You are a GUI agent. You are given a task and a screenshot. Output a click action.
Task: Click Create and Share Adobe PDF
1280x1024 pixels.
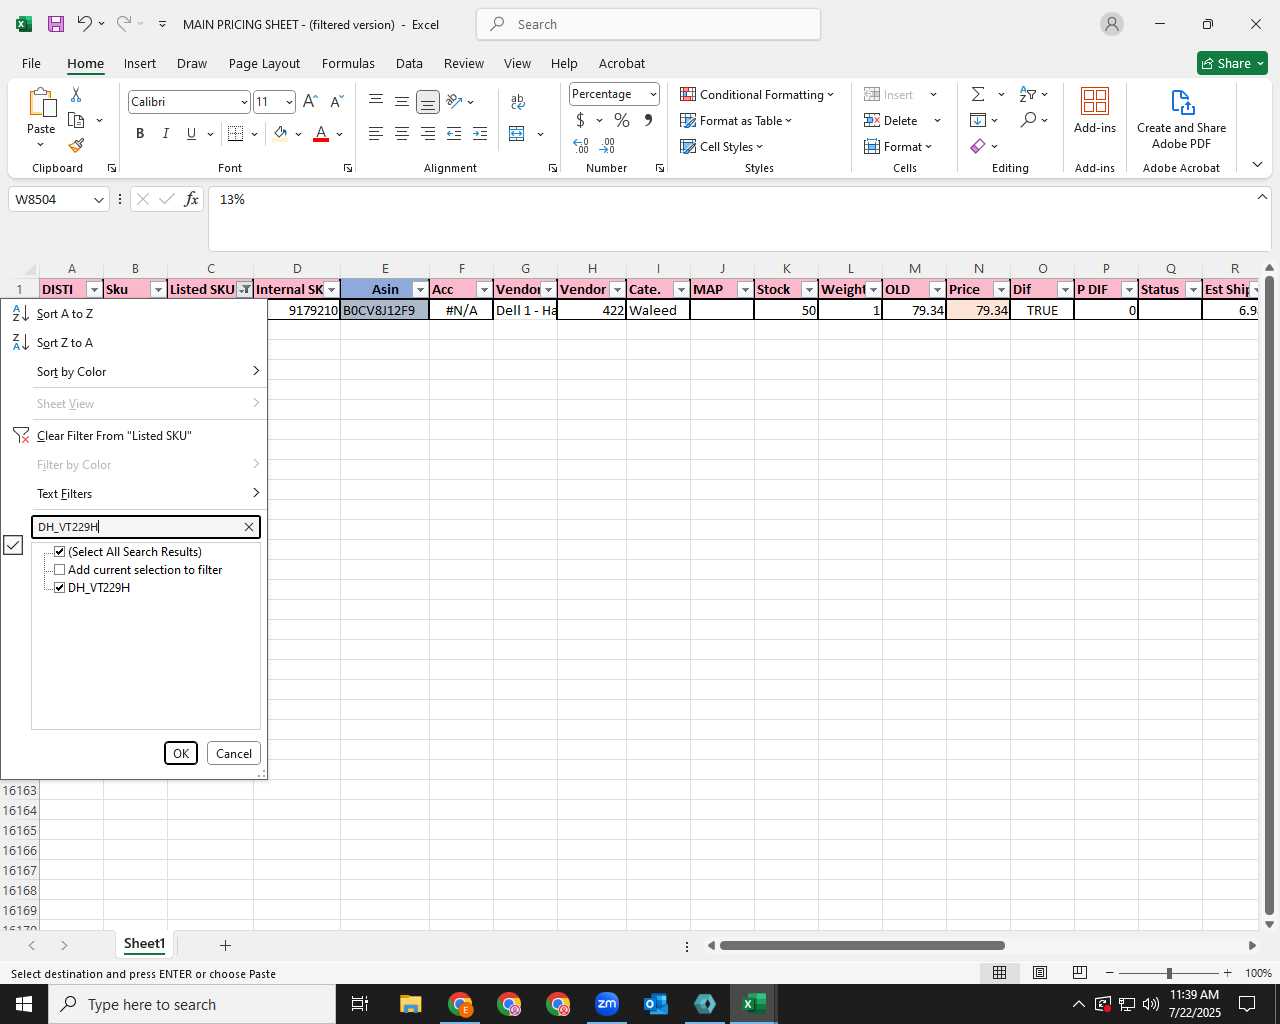(x=1181, y=119)
